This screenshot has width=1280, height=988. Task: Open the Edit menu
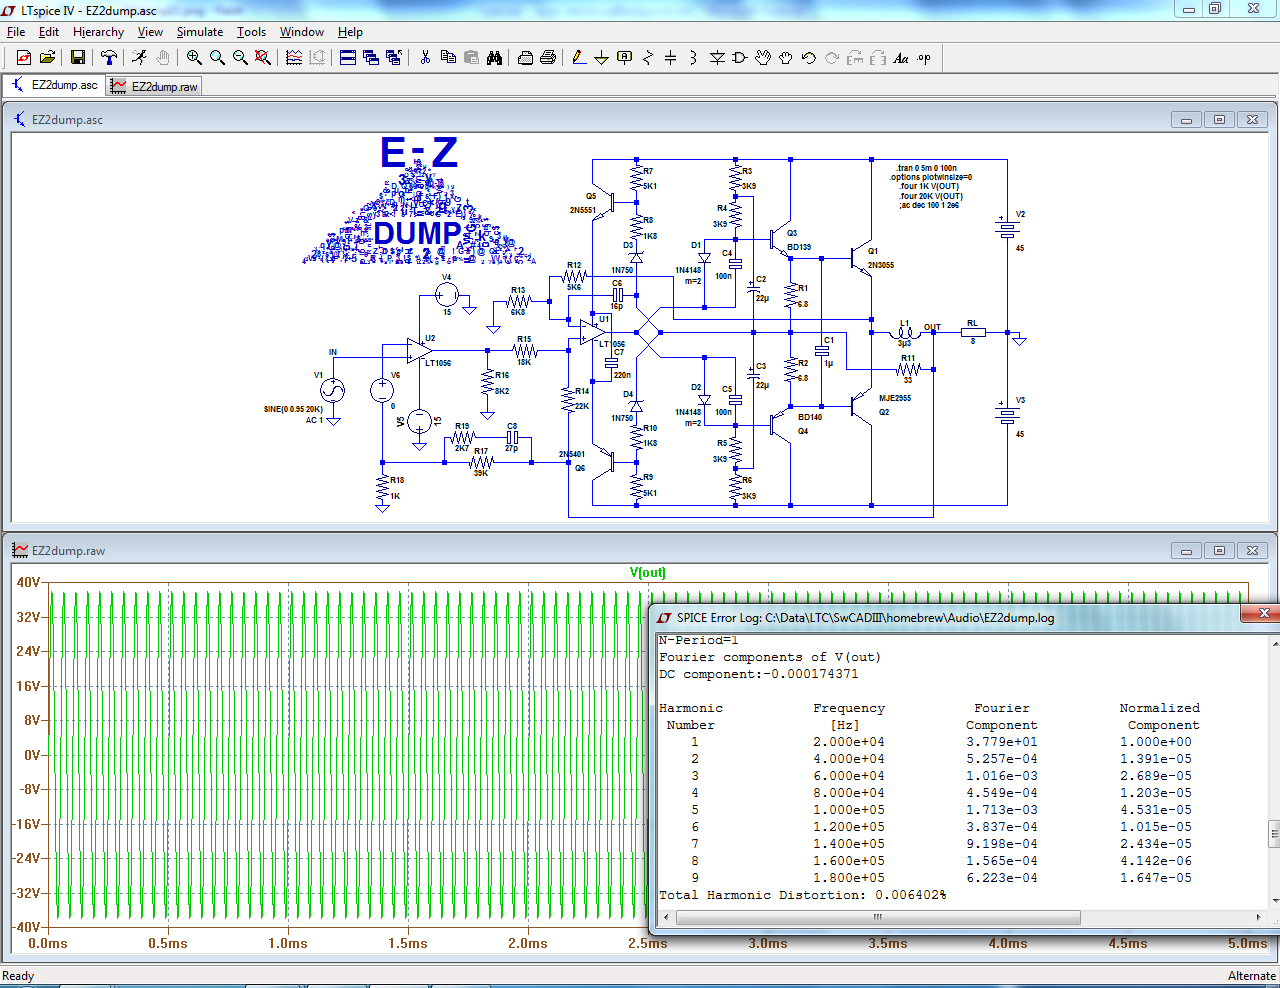[x=49, y=32]
